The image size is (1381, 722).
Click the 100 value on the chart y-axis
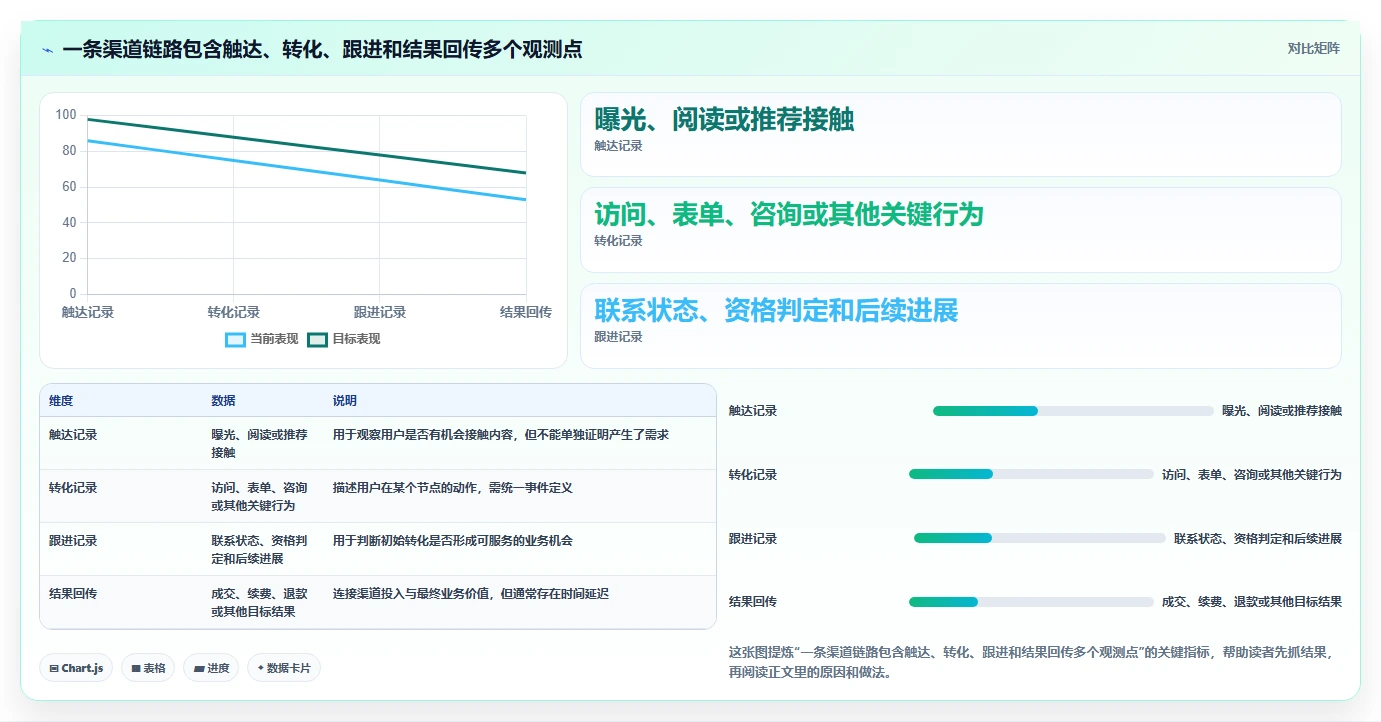pos(66,115)
